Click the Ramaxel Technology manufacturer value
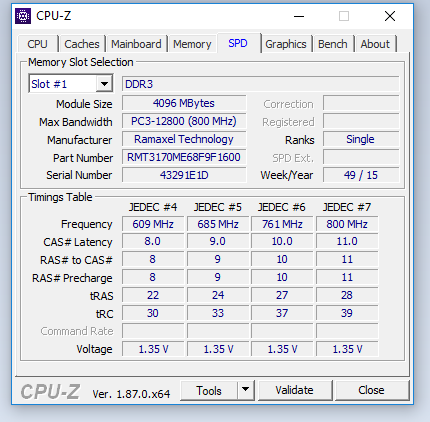 point(184,139)
